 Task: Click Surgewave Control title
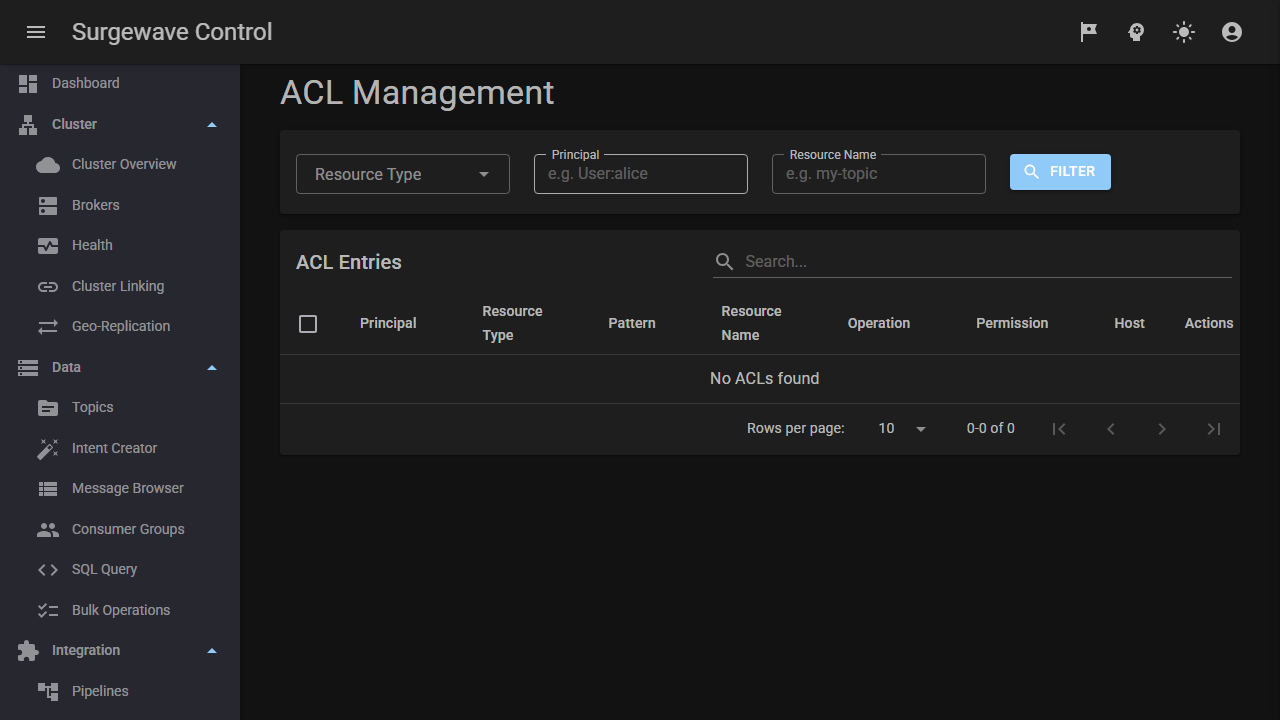coord(172,32)
